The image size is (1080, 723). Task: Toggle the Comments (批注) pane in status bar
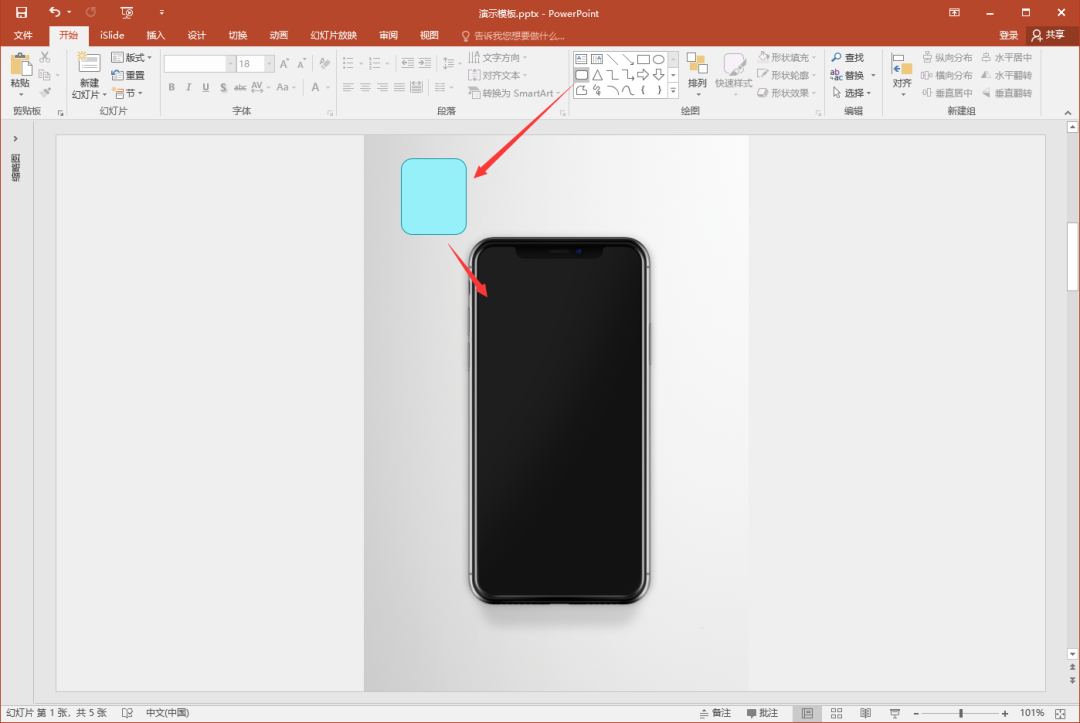point(762,713)
